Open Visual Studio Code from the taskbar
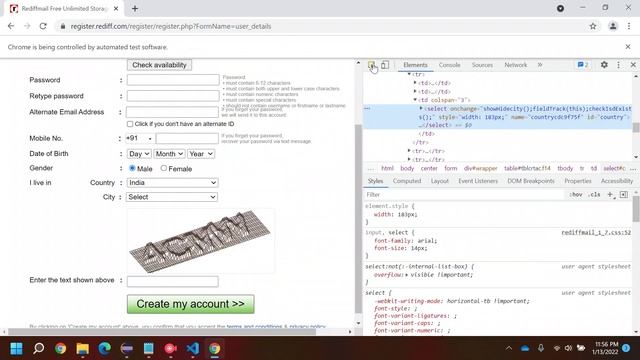 click(x=193, y=349)
